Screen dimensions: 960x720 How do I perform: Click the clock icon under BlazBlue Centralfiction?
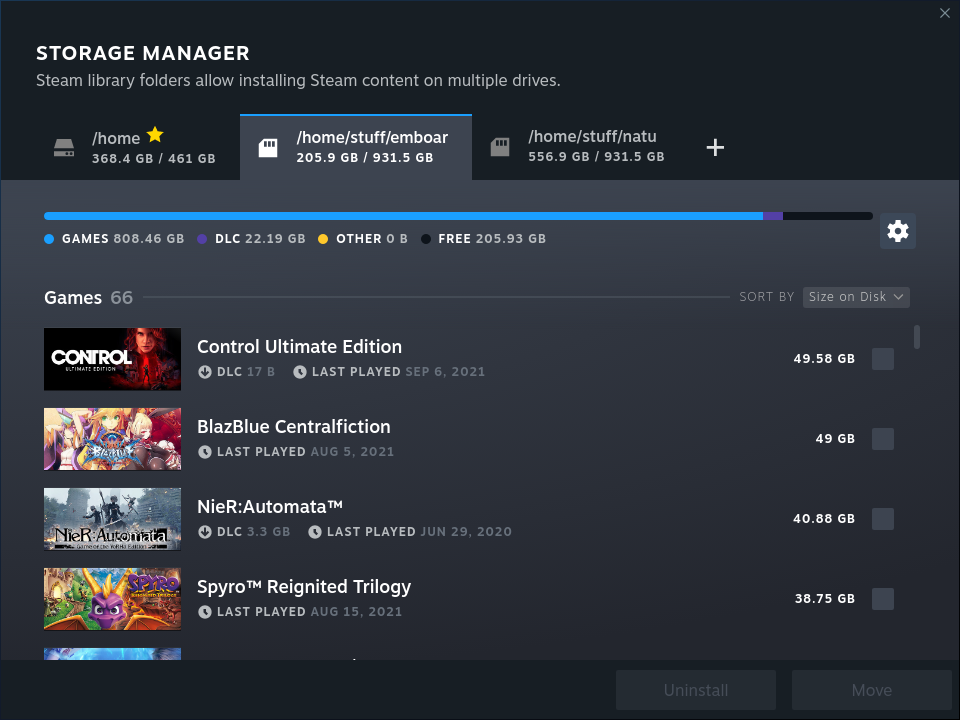coord(204,452)
